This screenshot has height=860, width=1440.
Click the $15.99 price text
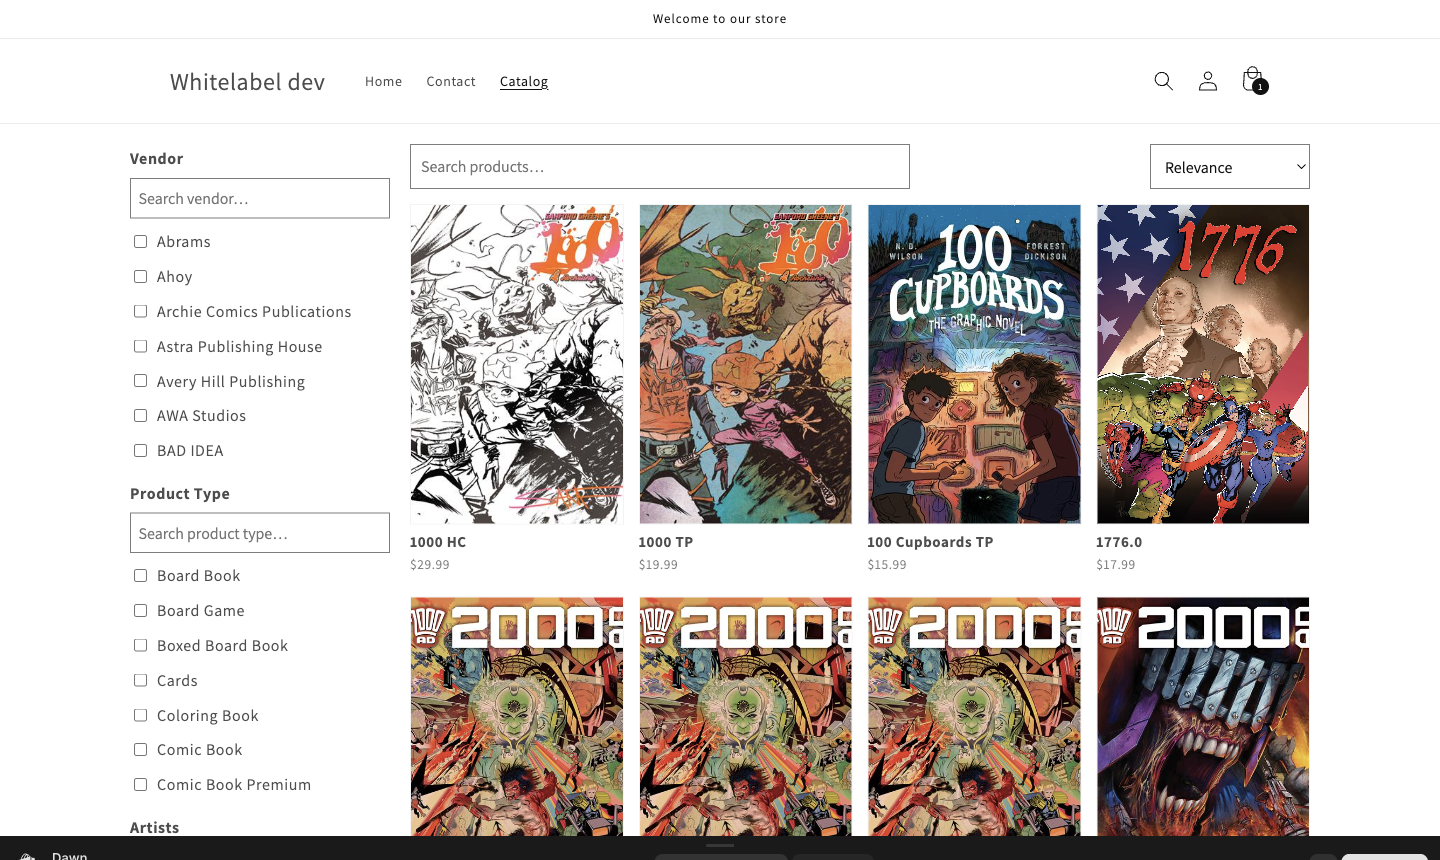[887, 565]
